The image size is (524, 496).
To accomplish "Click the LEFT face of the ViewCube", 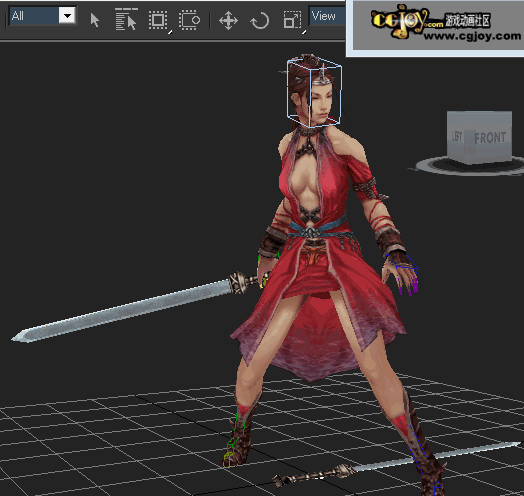I will [x=458, y=136].
